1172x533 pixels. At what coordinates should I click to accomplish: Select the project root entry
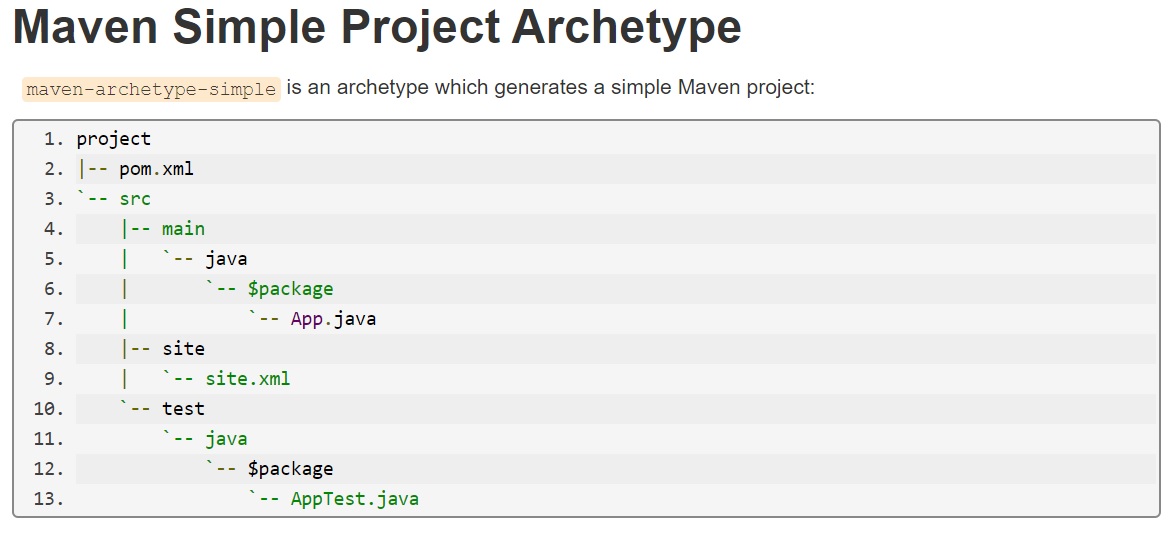[113, 139]
